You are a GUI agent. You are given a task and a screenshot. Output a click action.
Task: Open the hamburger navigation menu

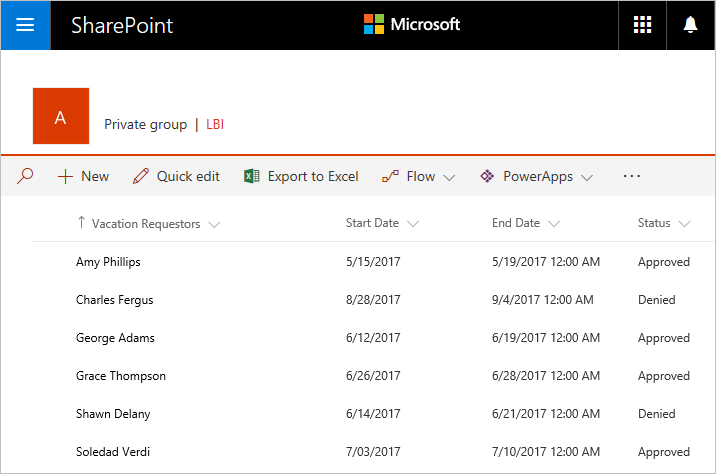coord(25,25)
